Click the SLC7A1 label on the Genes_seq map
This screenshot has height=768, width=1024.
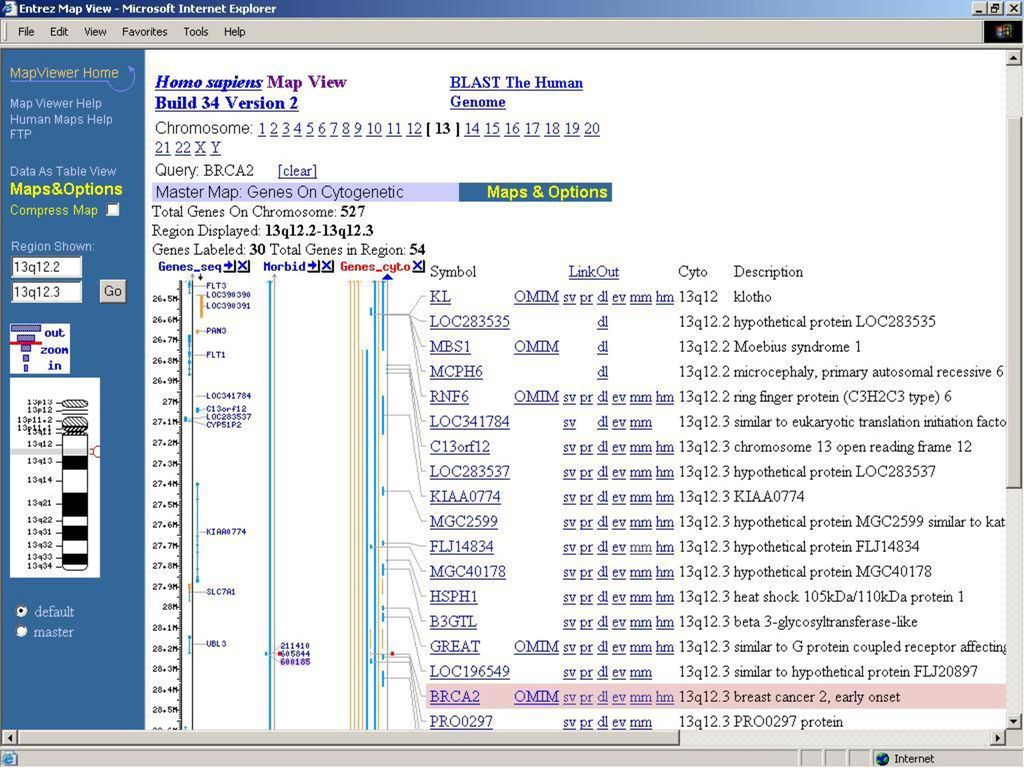pyautogui.click(x=221, y=592)
